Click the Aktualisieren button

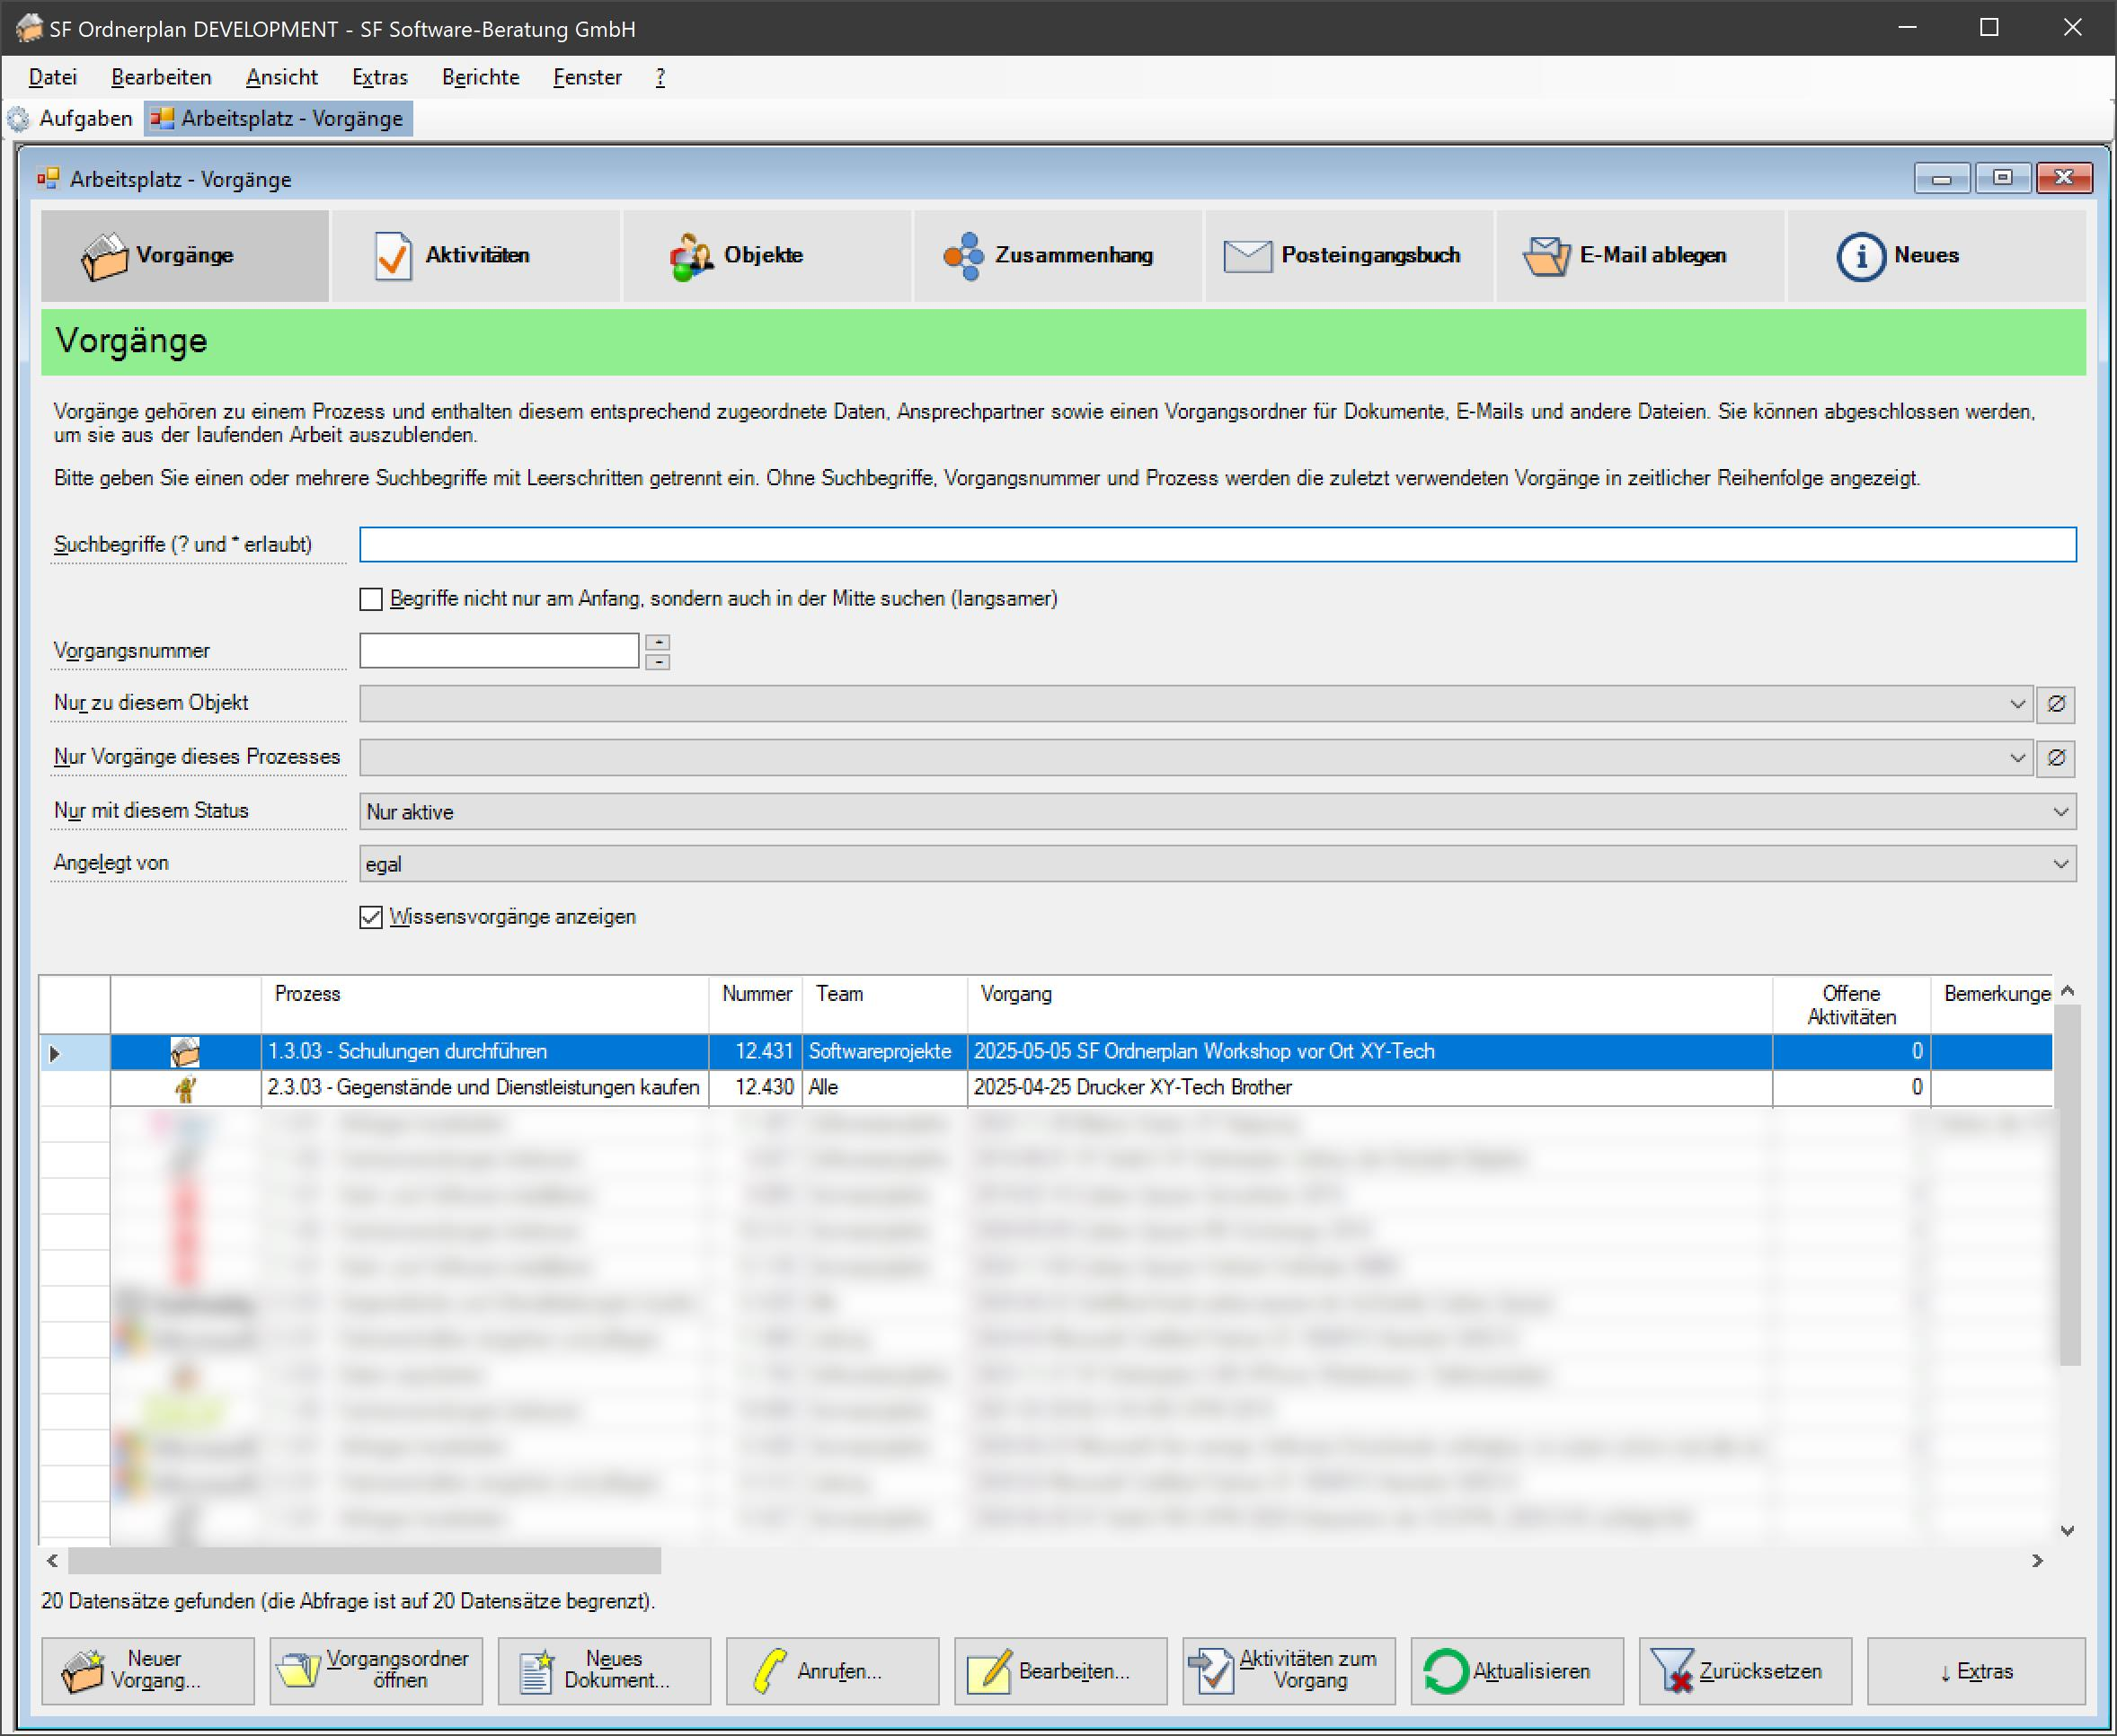(x=1517, y=1671)
